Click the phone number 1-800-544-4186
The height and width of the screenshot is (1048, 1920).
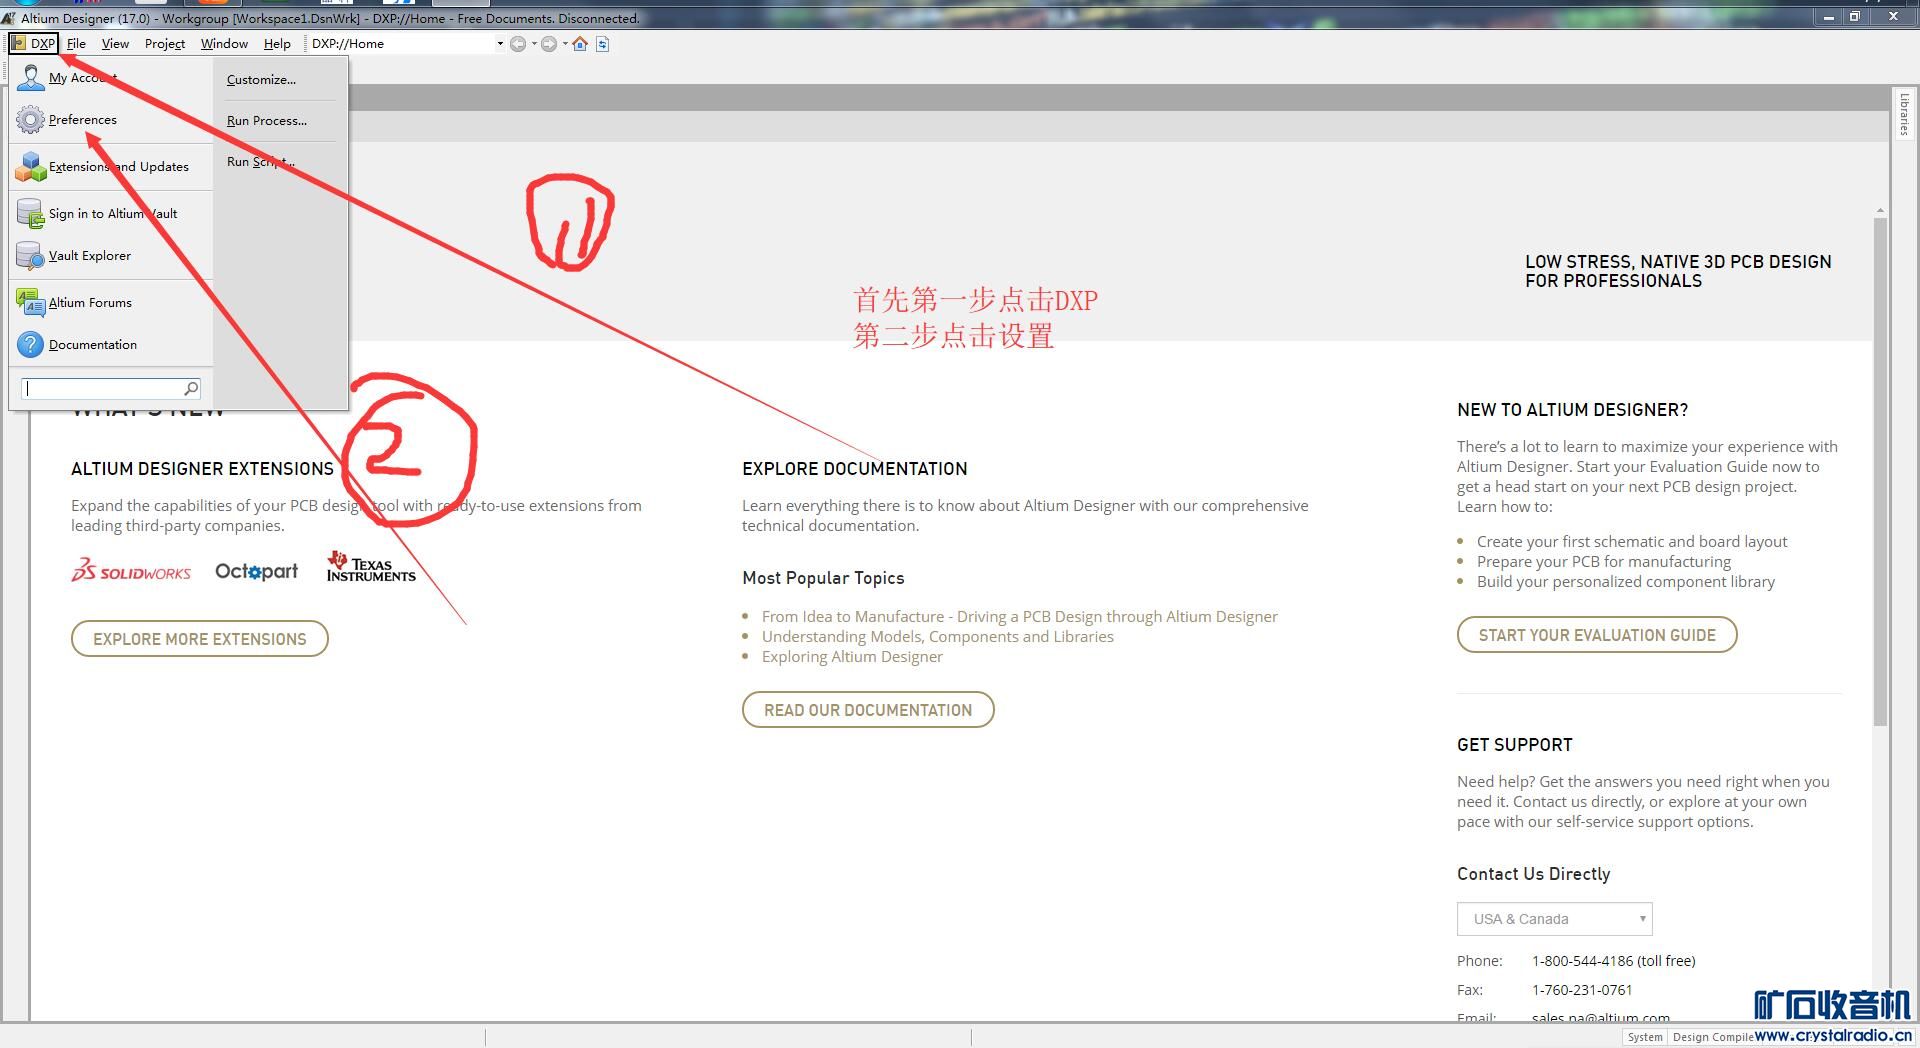click(x=1613, y=961)
